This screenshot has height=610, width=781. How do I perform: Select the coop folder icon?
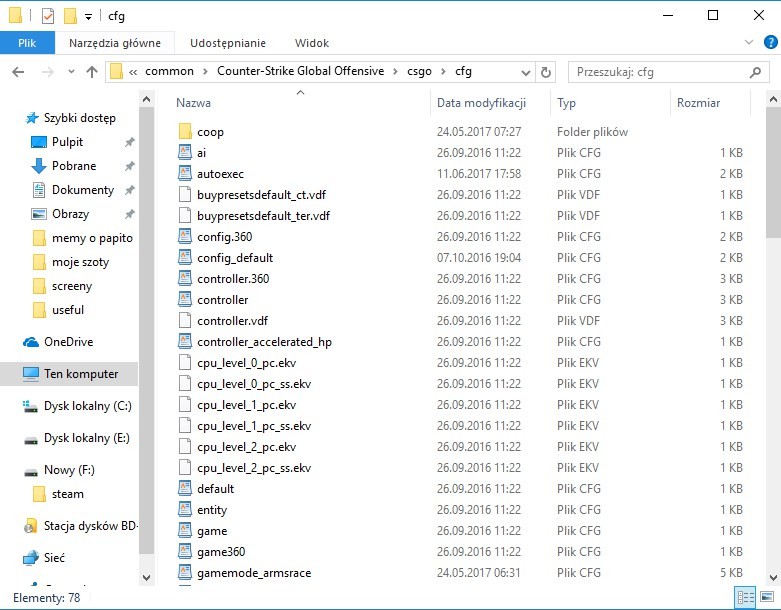[185, 131]
